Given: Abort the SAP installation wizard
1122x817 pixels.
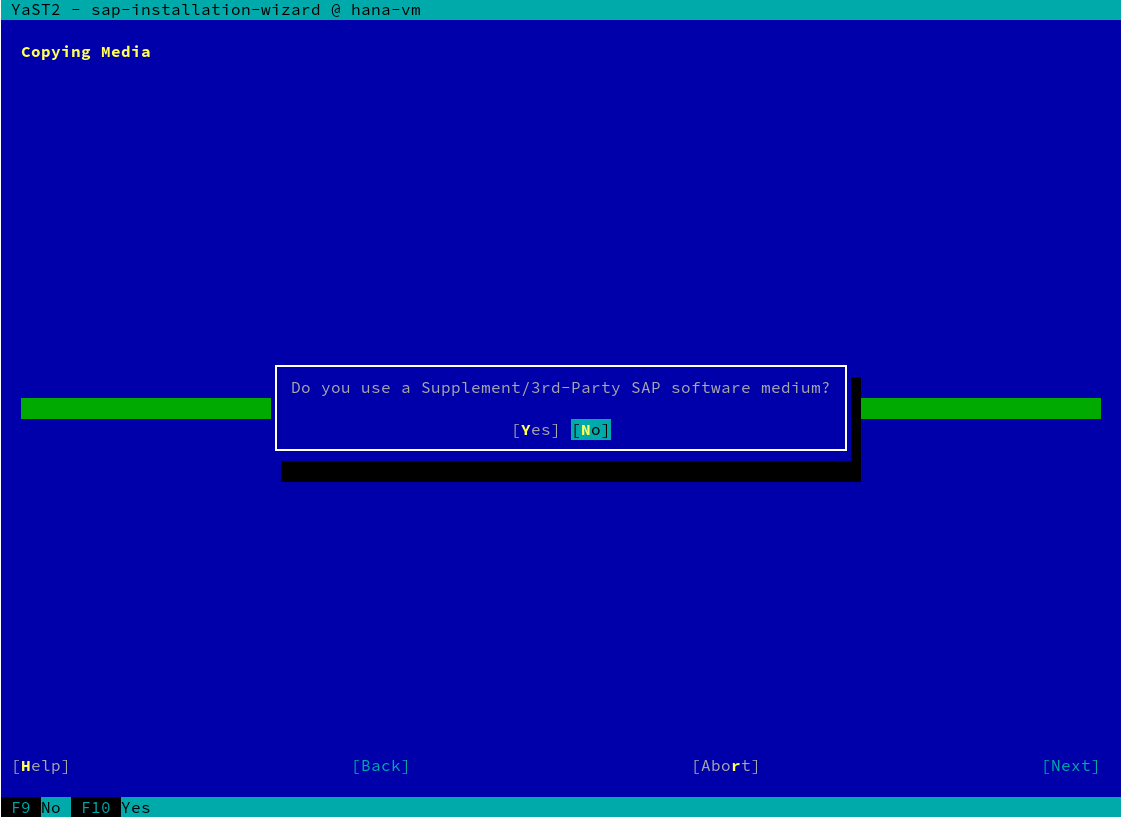Looking at the screenshot, I should click(725, 766).
